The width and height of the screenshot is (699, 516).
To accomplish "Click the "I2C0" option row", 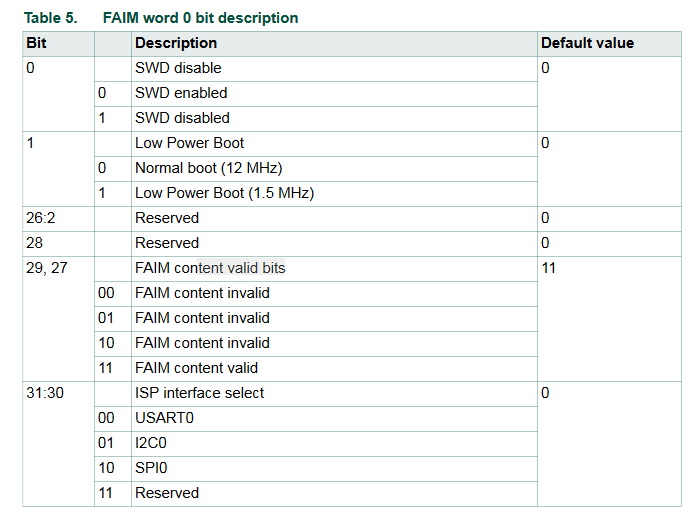I will pyautogui.click(x=152, y=443).
